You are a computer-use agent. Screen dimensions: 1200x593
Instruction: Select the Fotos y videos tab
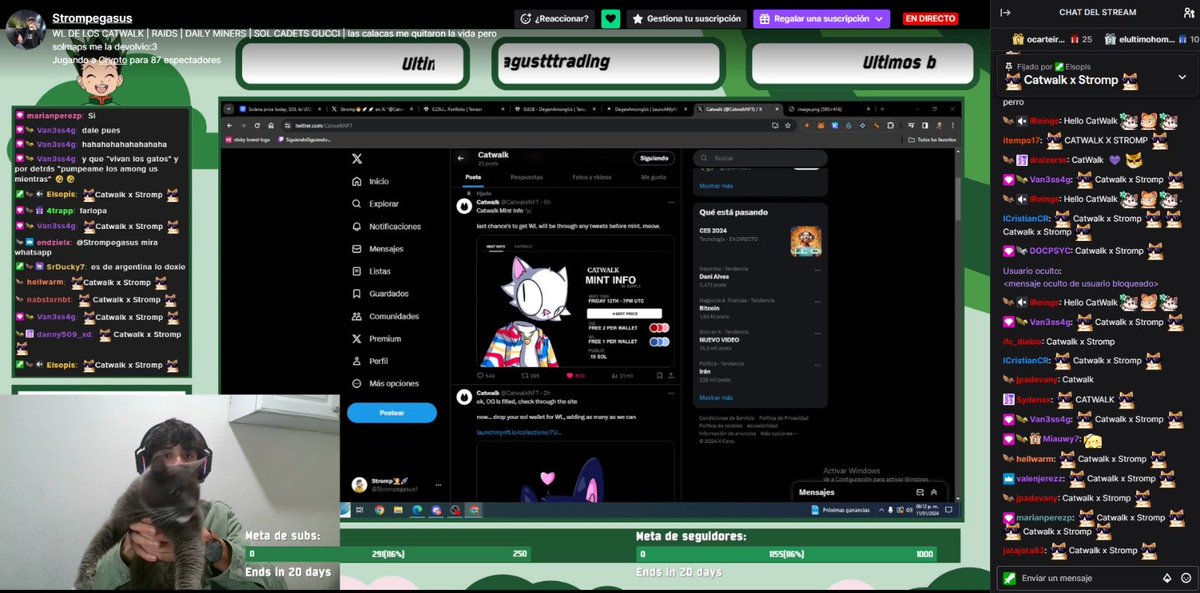[x=590, y=177]
